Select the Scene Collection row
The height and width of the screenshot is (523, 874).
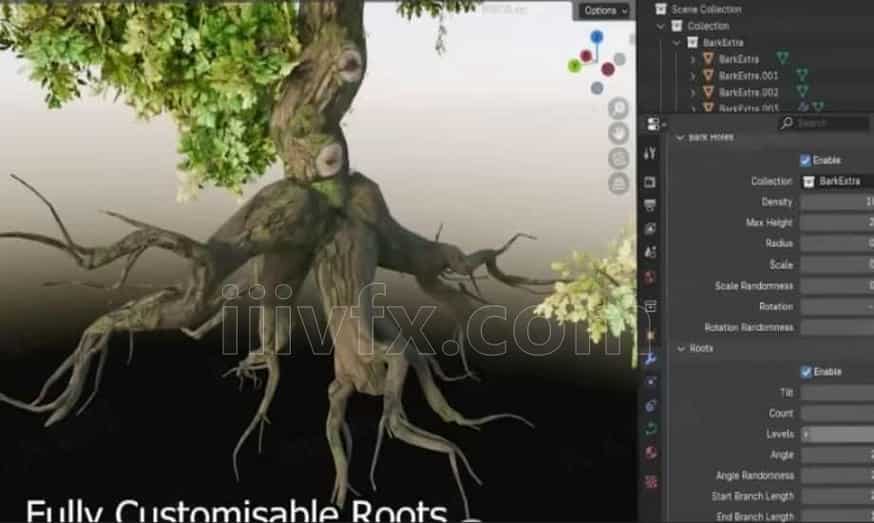pyautogui.click(x=706, y=9)
